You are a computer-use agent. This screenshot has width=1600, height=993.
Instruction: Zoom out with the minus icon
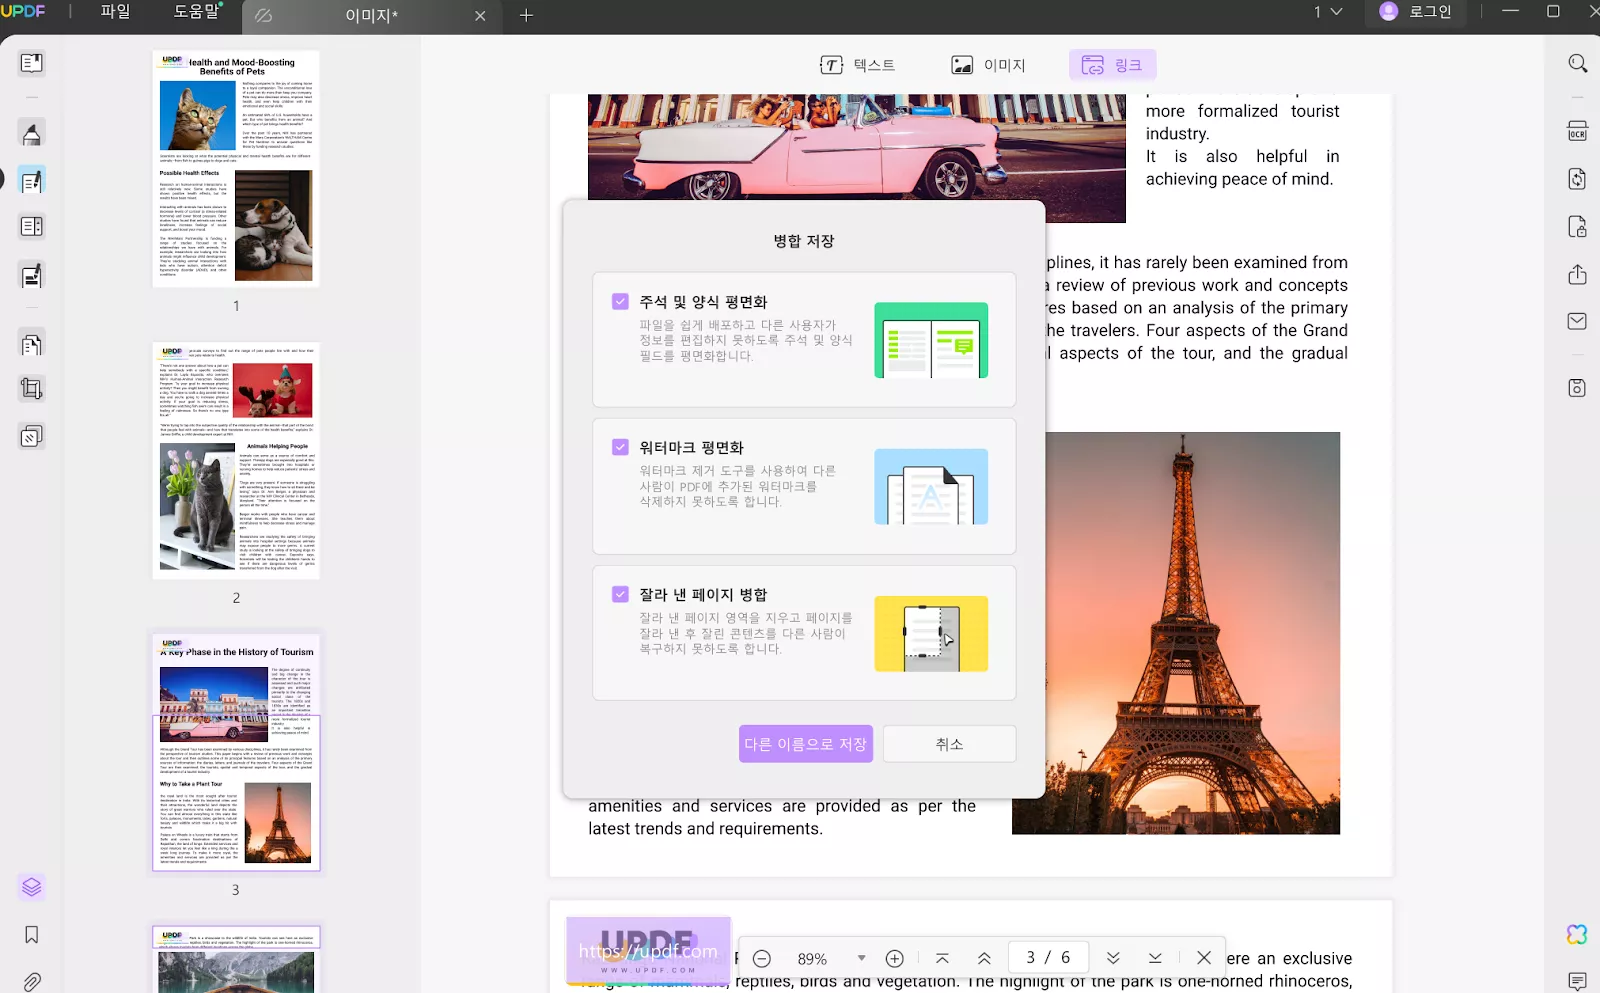pos(761,958)
